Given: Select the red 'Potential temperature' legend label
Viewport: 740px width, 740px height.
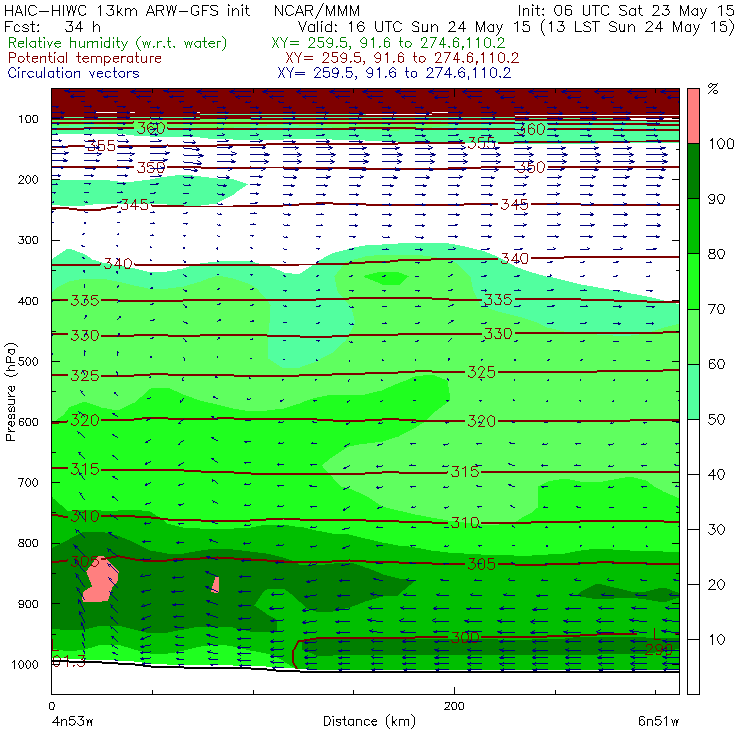Looking at the screenshot, I should pos(85,58).
